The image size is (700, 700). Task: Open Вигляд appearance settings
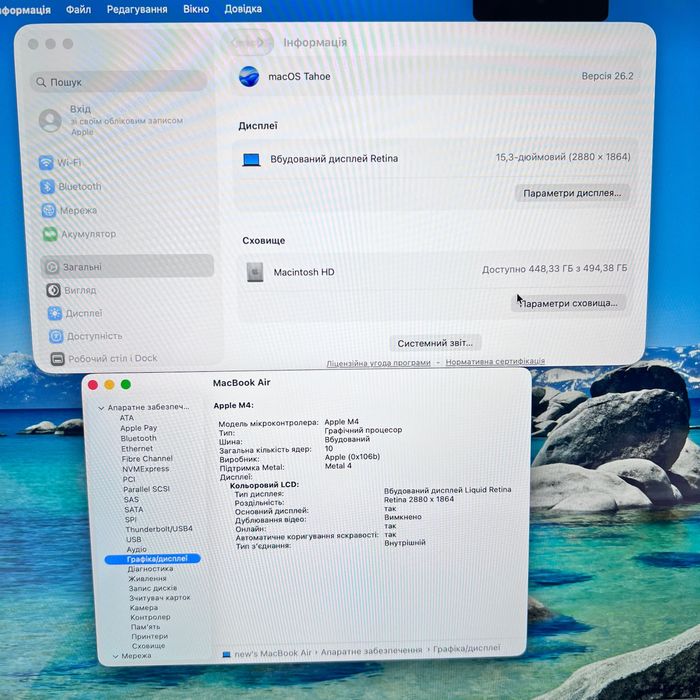[71, 290]
